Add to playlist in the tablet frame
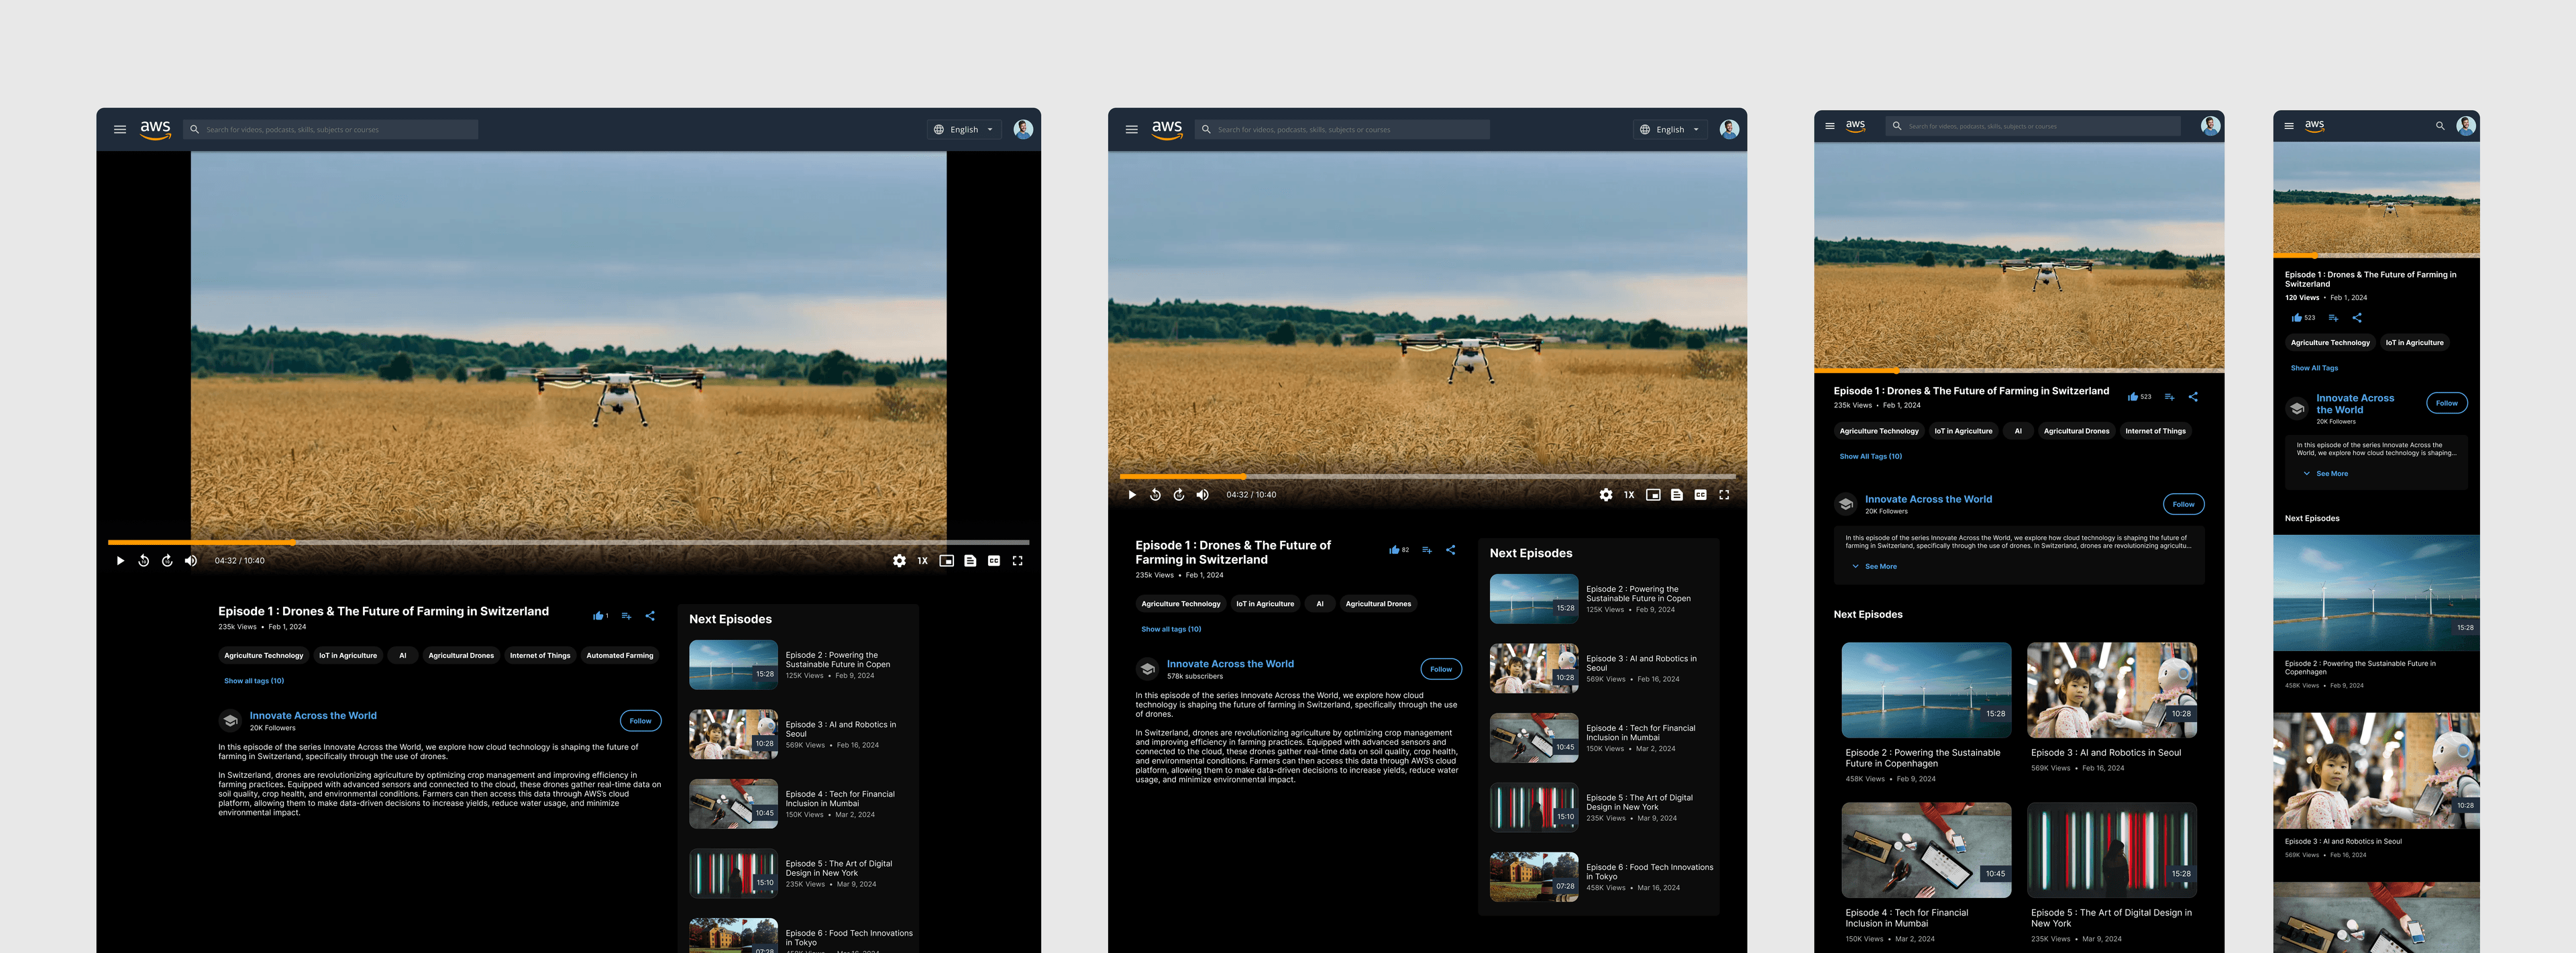The image size is (2576, 953). 2169,397
